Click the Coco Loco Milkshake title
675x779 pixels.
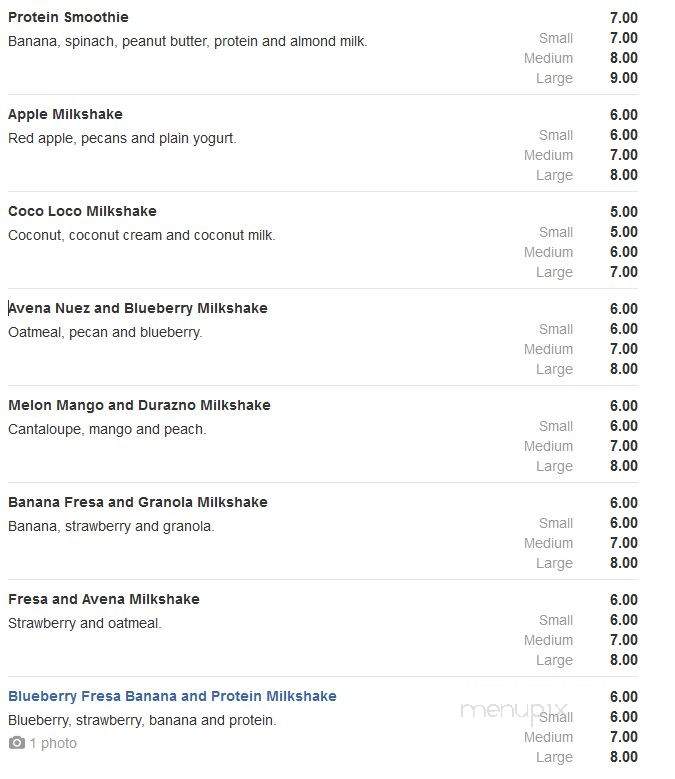coord(82,211)
